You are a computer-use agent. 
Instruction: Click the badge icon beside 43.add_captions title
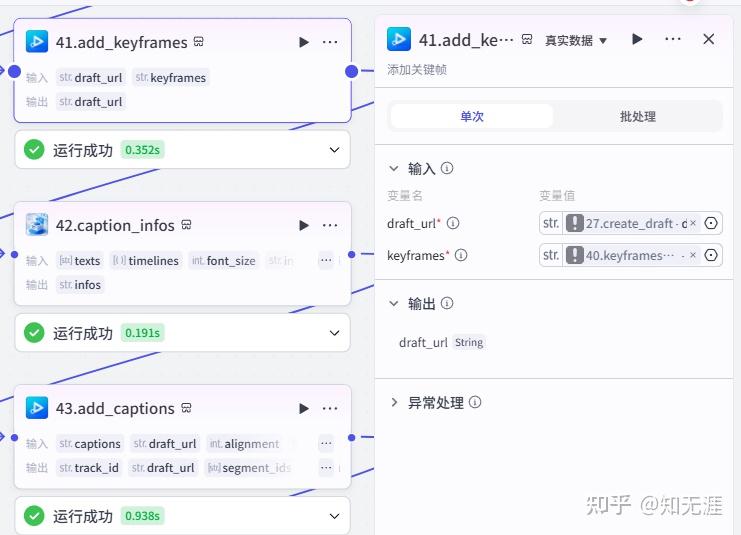pos(186,408)
